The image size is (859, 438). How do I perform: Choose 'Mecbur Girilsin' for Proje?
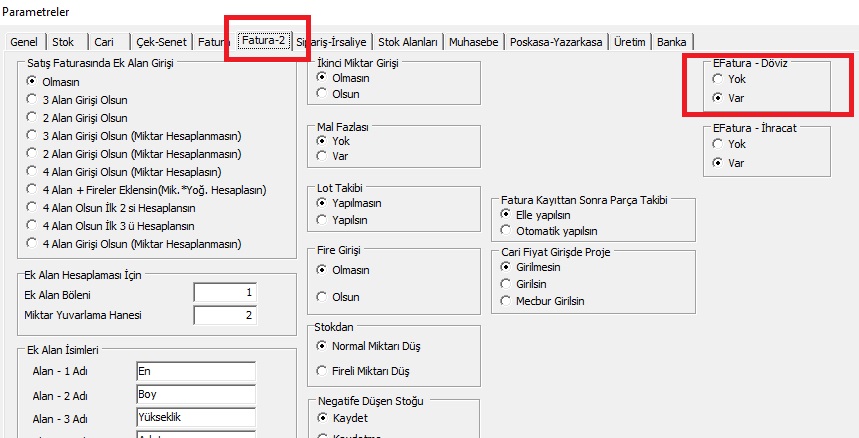506,300
